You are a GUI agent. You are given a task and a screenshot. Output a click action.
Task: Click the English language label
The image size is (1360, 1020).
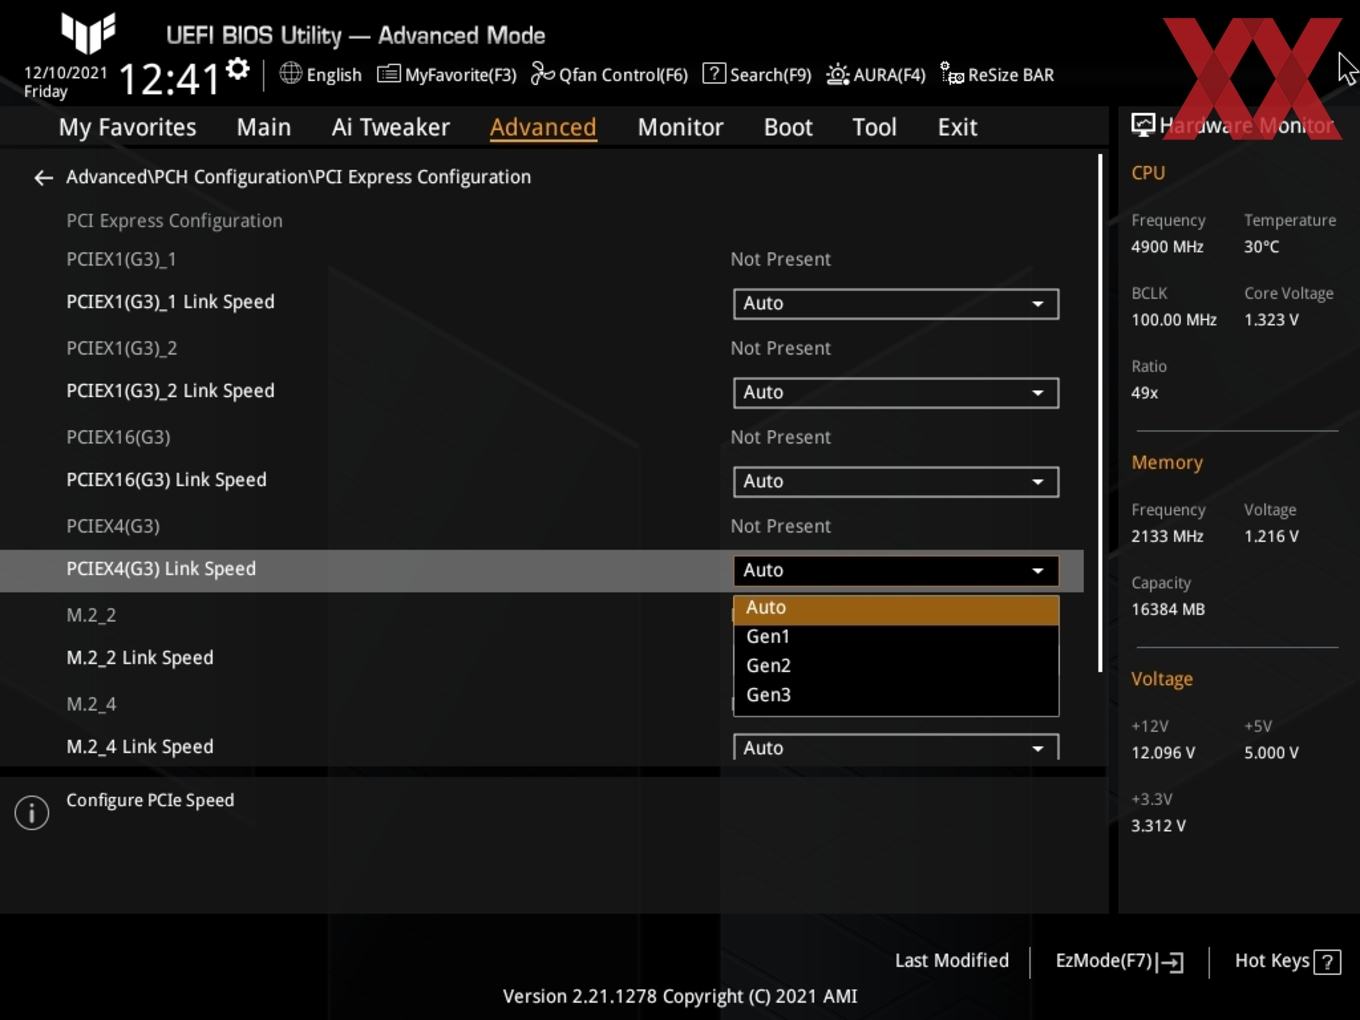pos(334,75)
